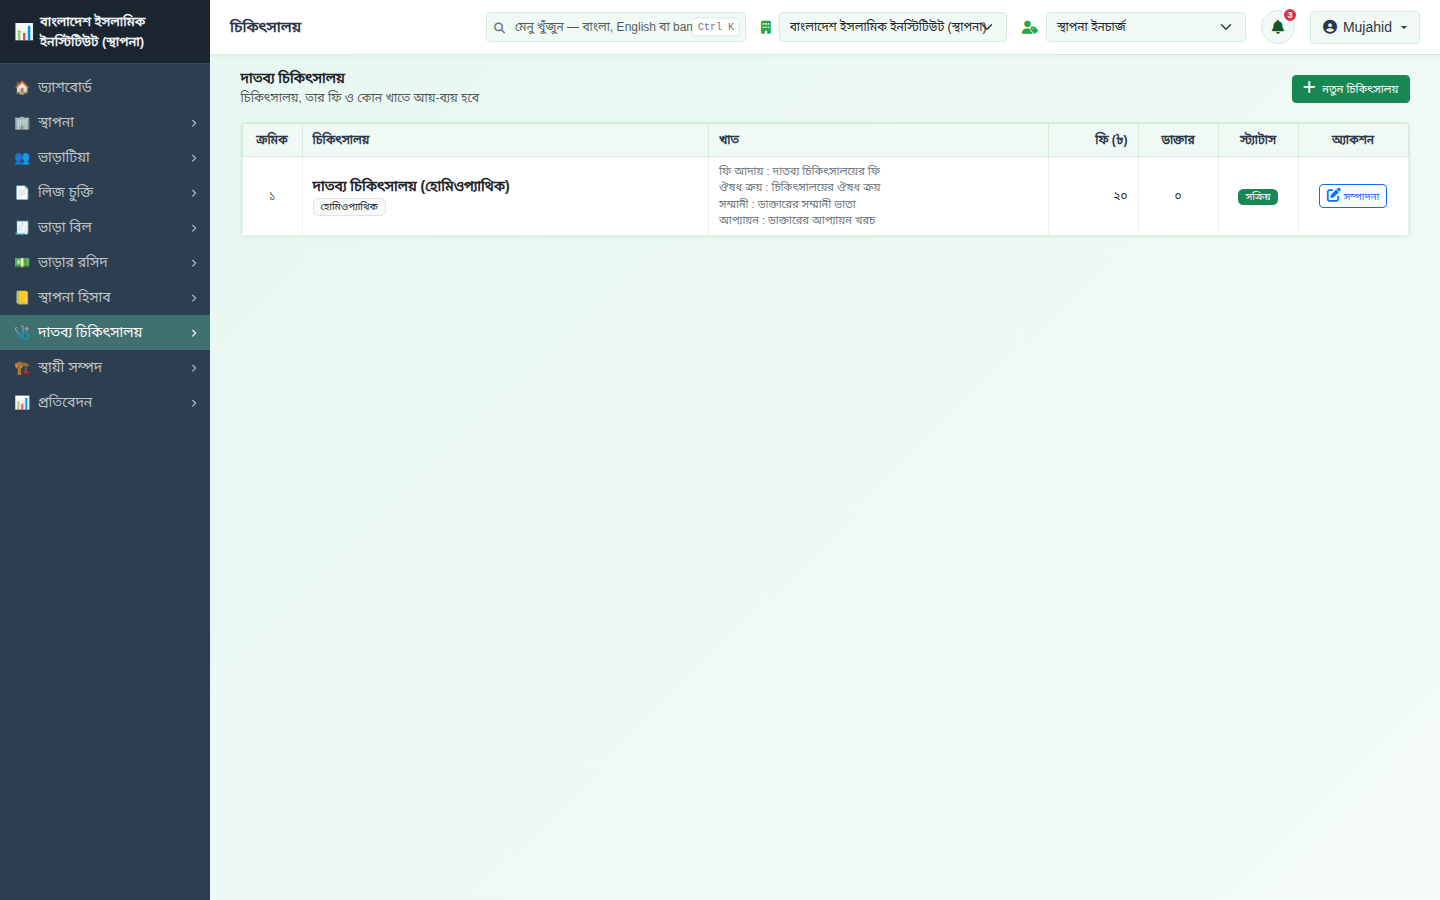Image resolution: width=1440 pixels, height=900 pixels.
Task: Open notifications bell with badge
Action: (x=1278, y=27)
